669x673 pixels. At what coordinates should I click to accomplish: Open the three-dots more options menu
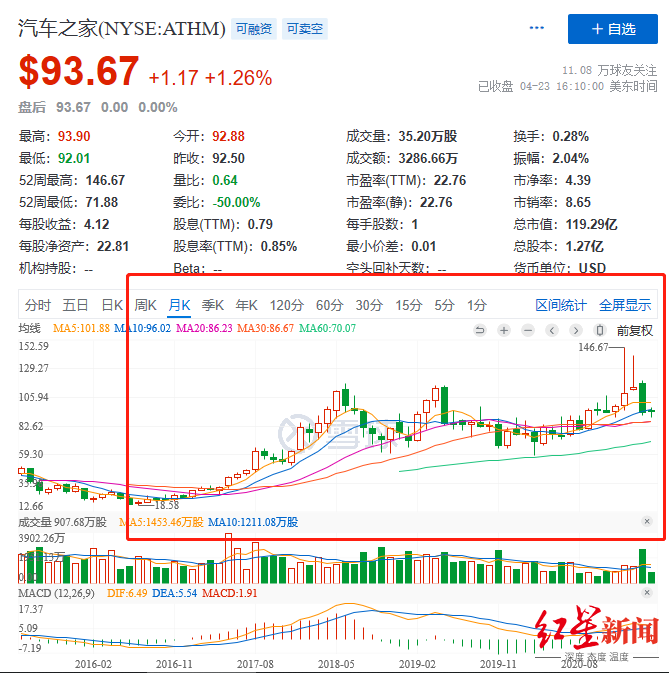click(536, 28)
